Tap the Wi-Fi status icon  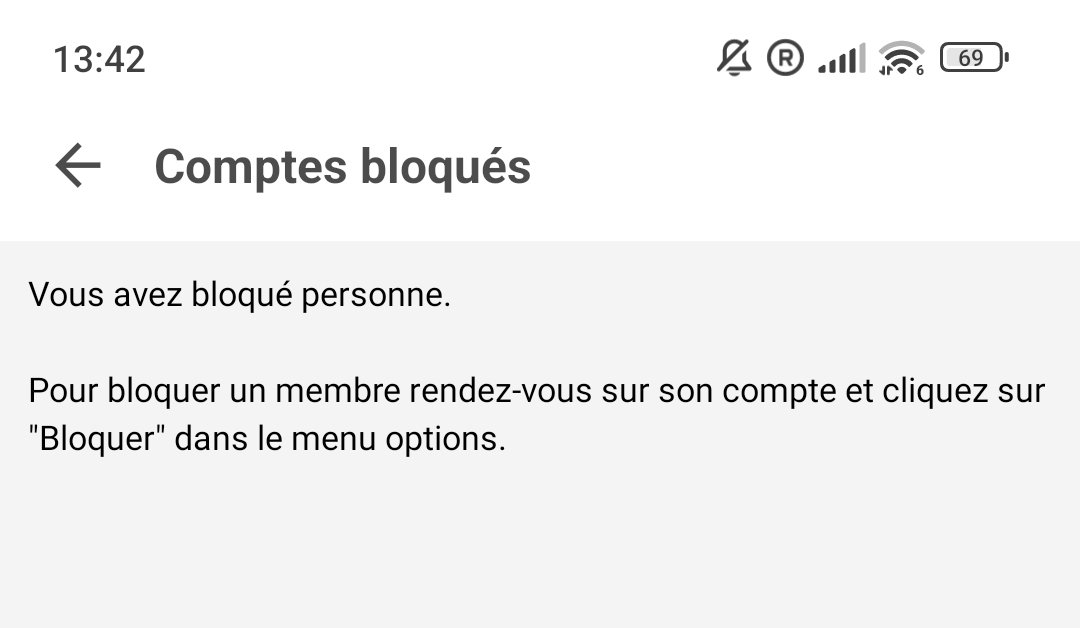coord(900,59)
